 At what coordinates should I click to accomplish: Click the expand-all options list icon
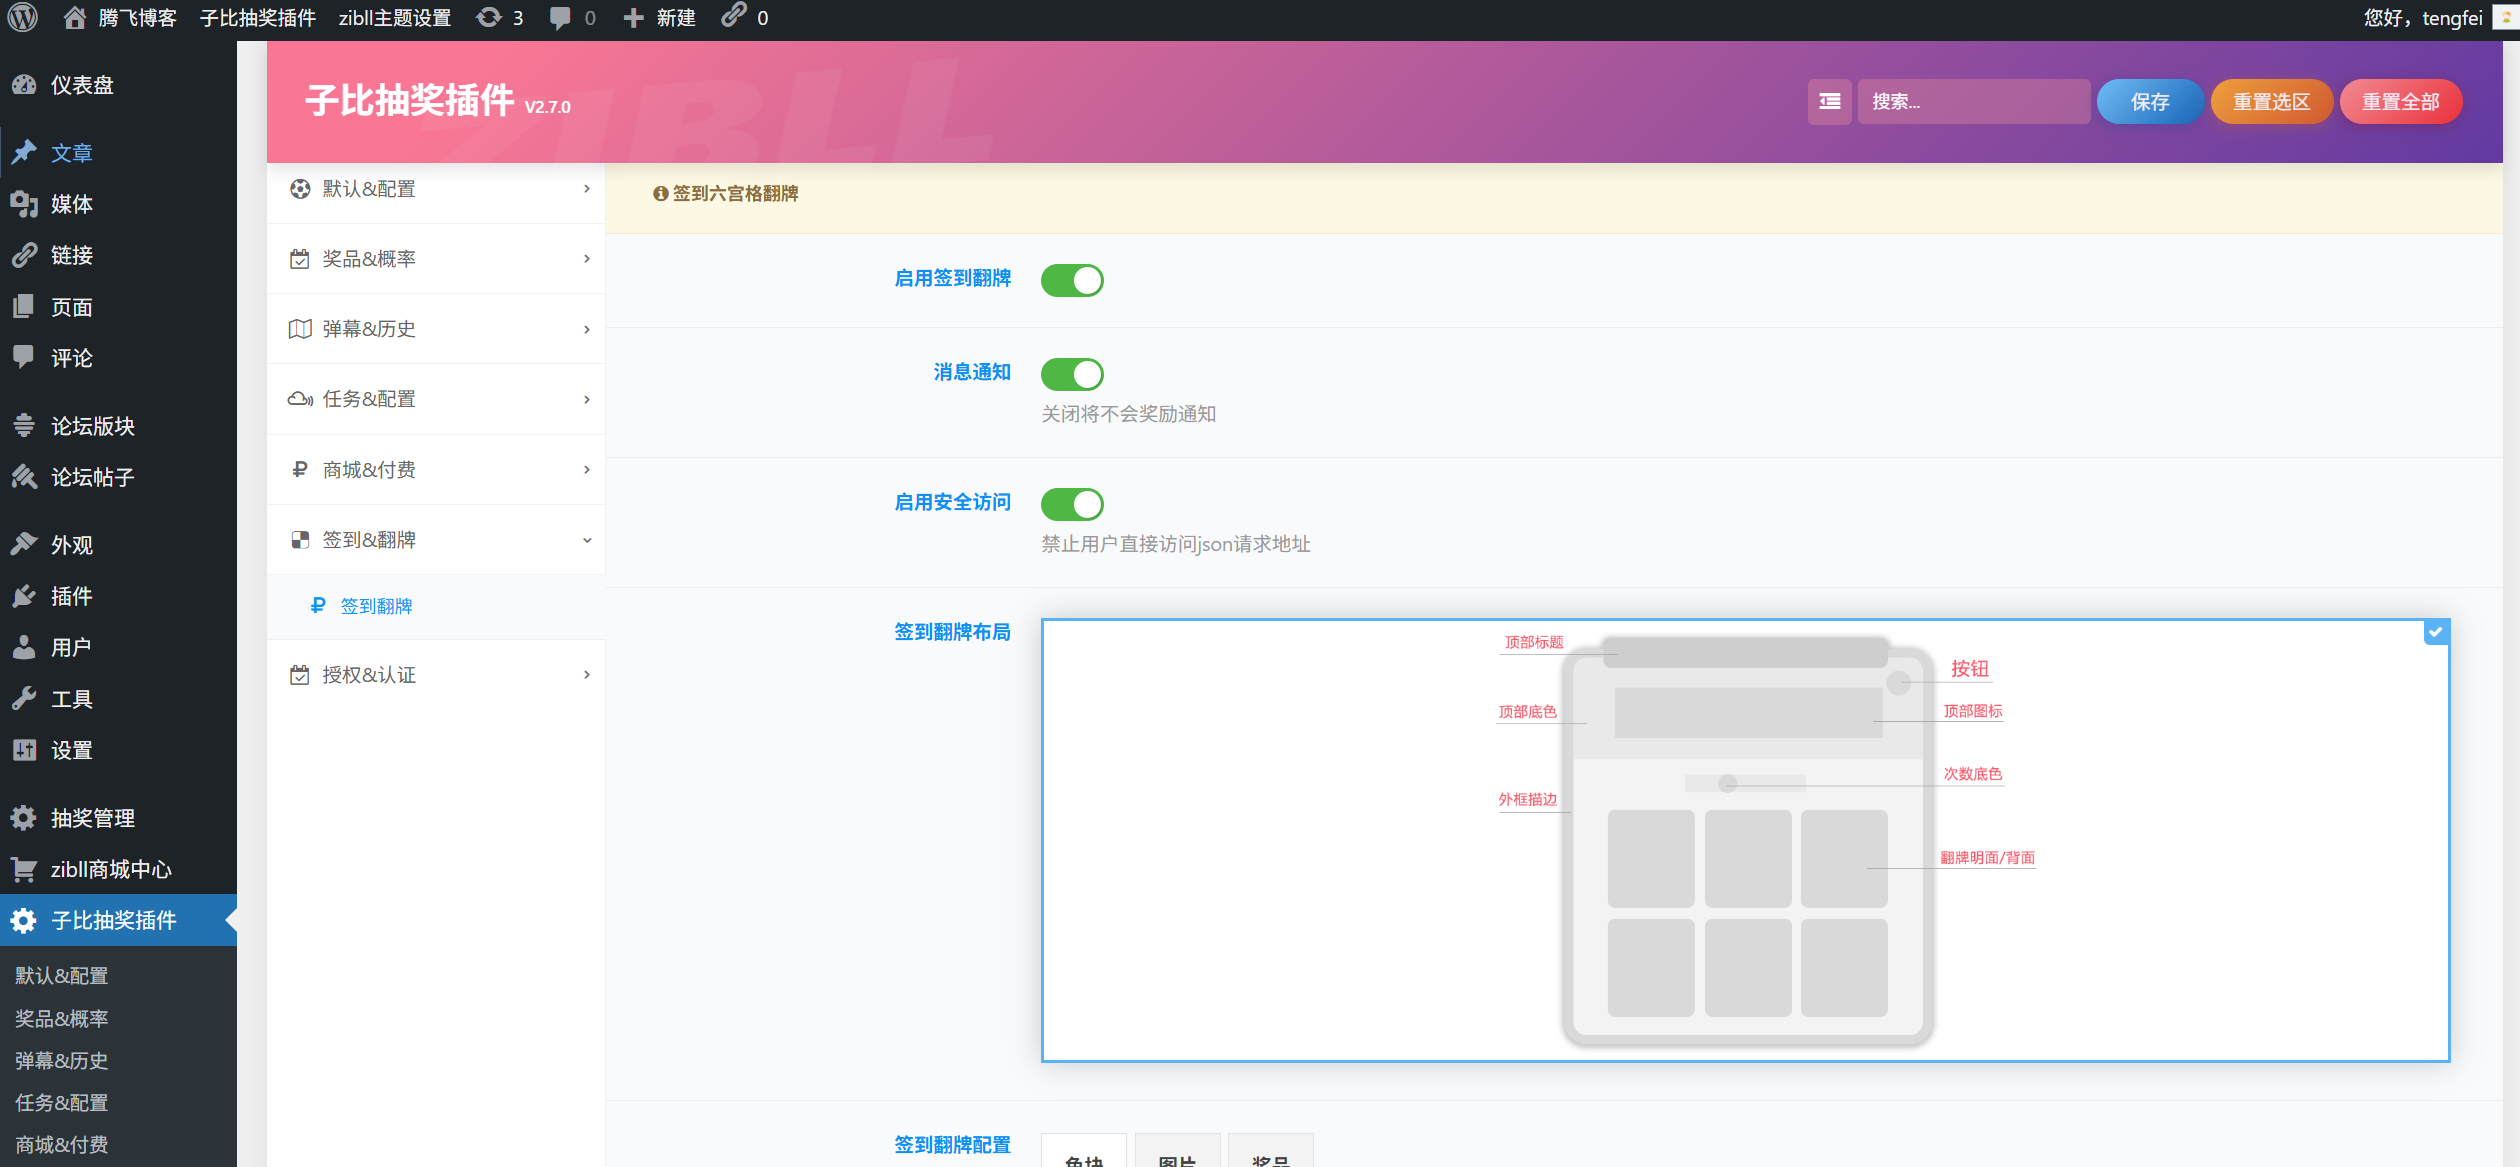[1829, 101]
